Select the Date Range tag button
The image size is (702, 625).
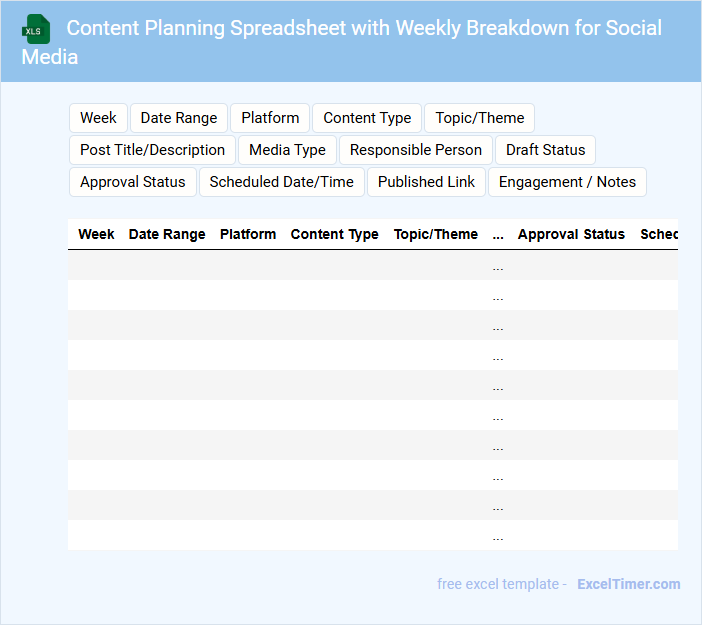pos(179,118)
